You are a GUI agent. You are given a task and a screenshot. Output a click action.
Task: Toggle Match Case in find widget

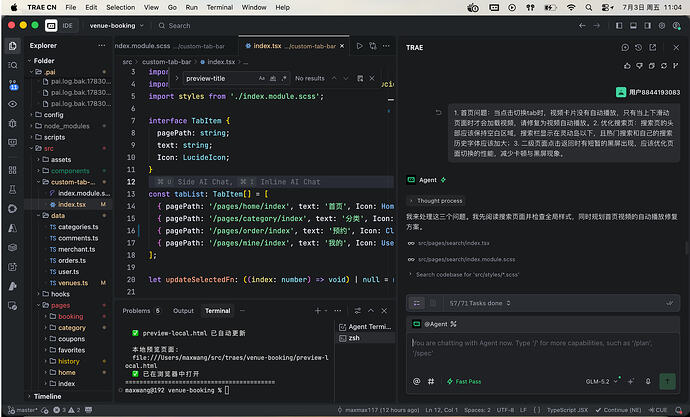click(262, 78)
